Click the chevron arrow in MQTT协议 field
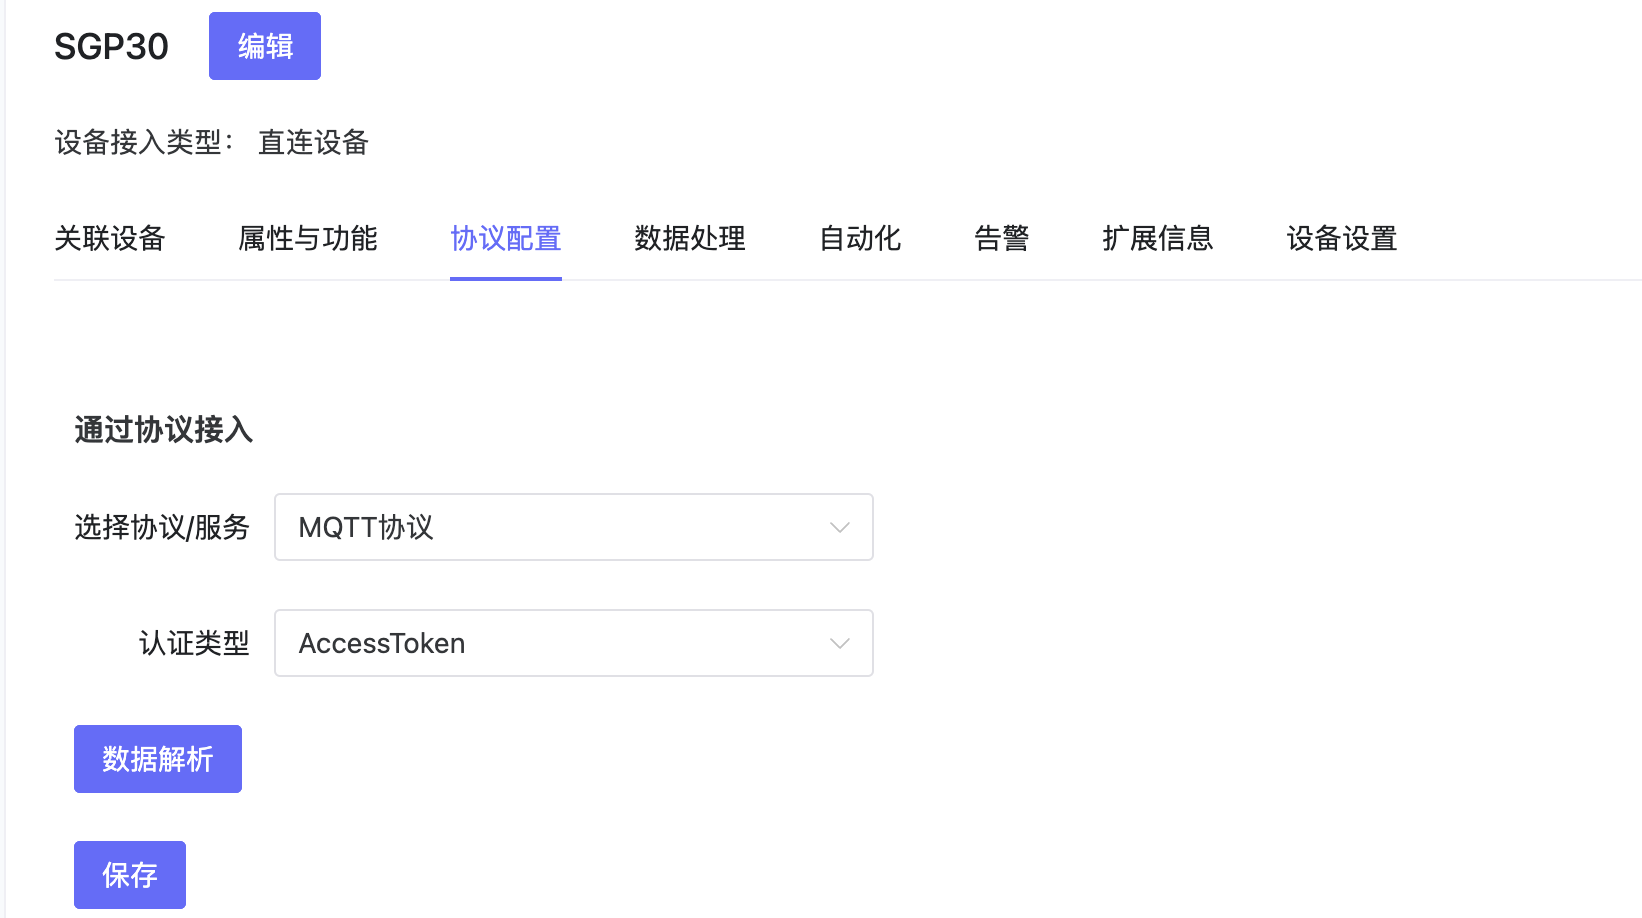1642x918 pixels. [x=839, y=527]
